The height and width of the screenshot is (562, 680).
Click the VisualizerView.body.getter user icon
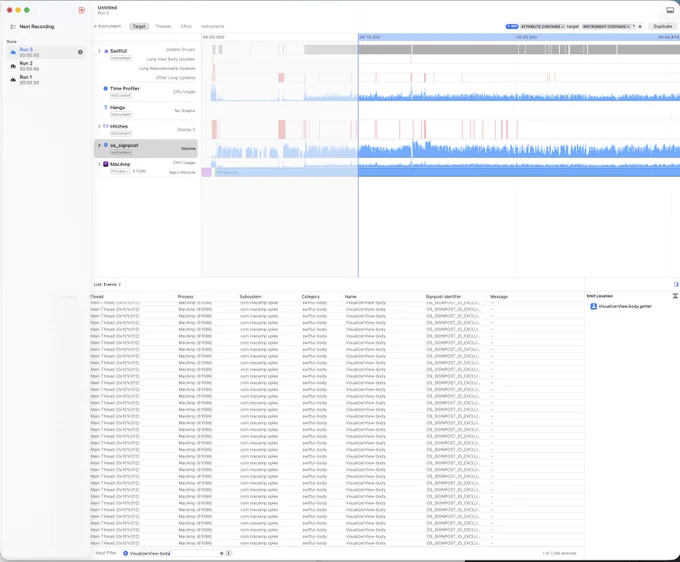pos(594,306)
